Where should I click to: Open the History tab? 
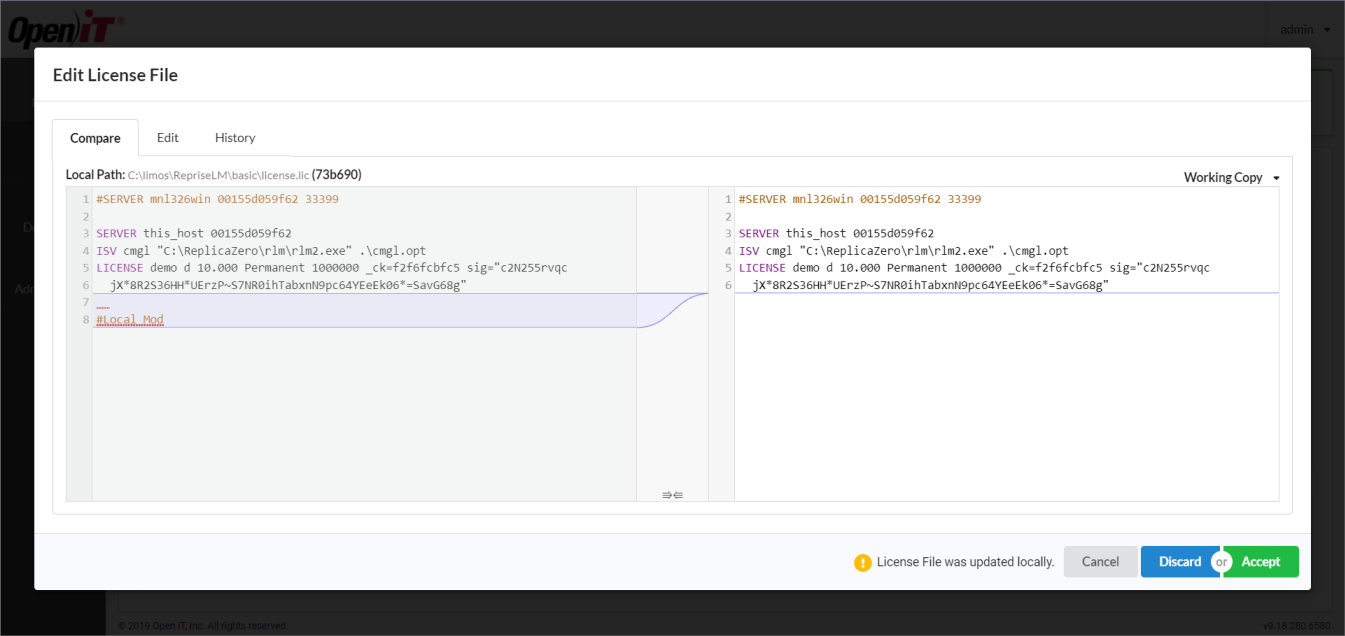pyautogui.click(x=235, y=138)
